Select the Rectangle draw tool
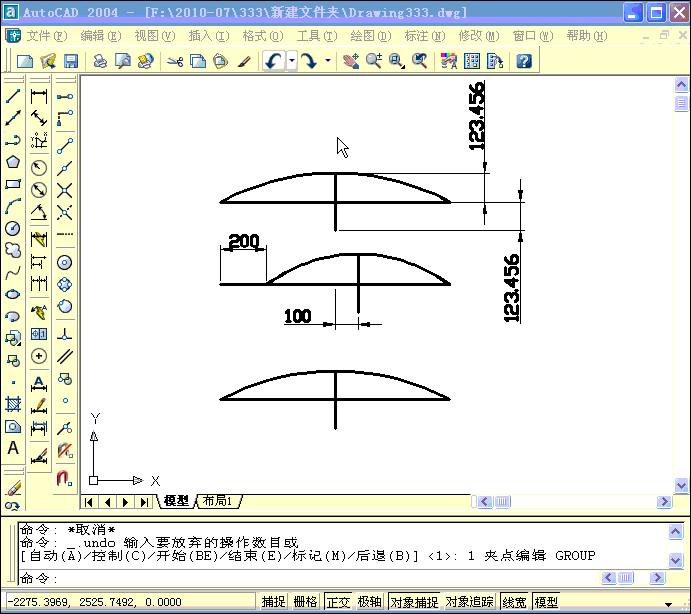Viewport: 691px width, 614px height. (x=13, y=184)
